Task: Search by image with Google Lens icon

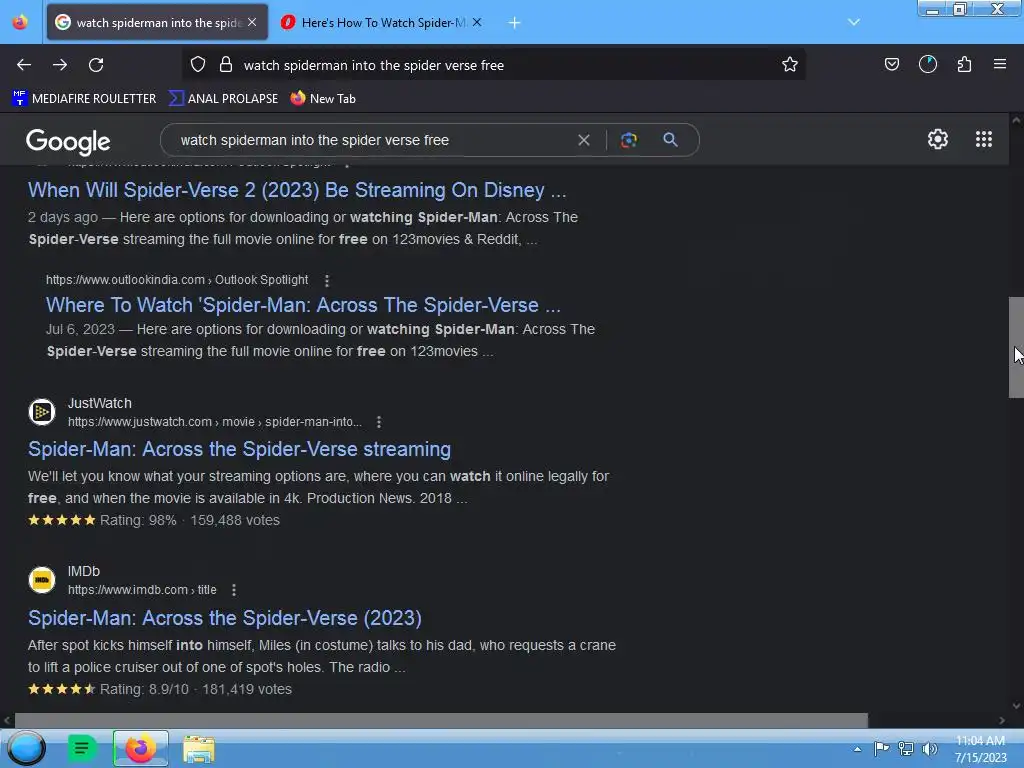Action: pyautogui.click(x=628, y=140)
